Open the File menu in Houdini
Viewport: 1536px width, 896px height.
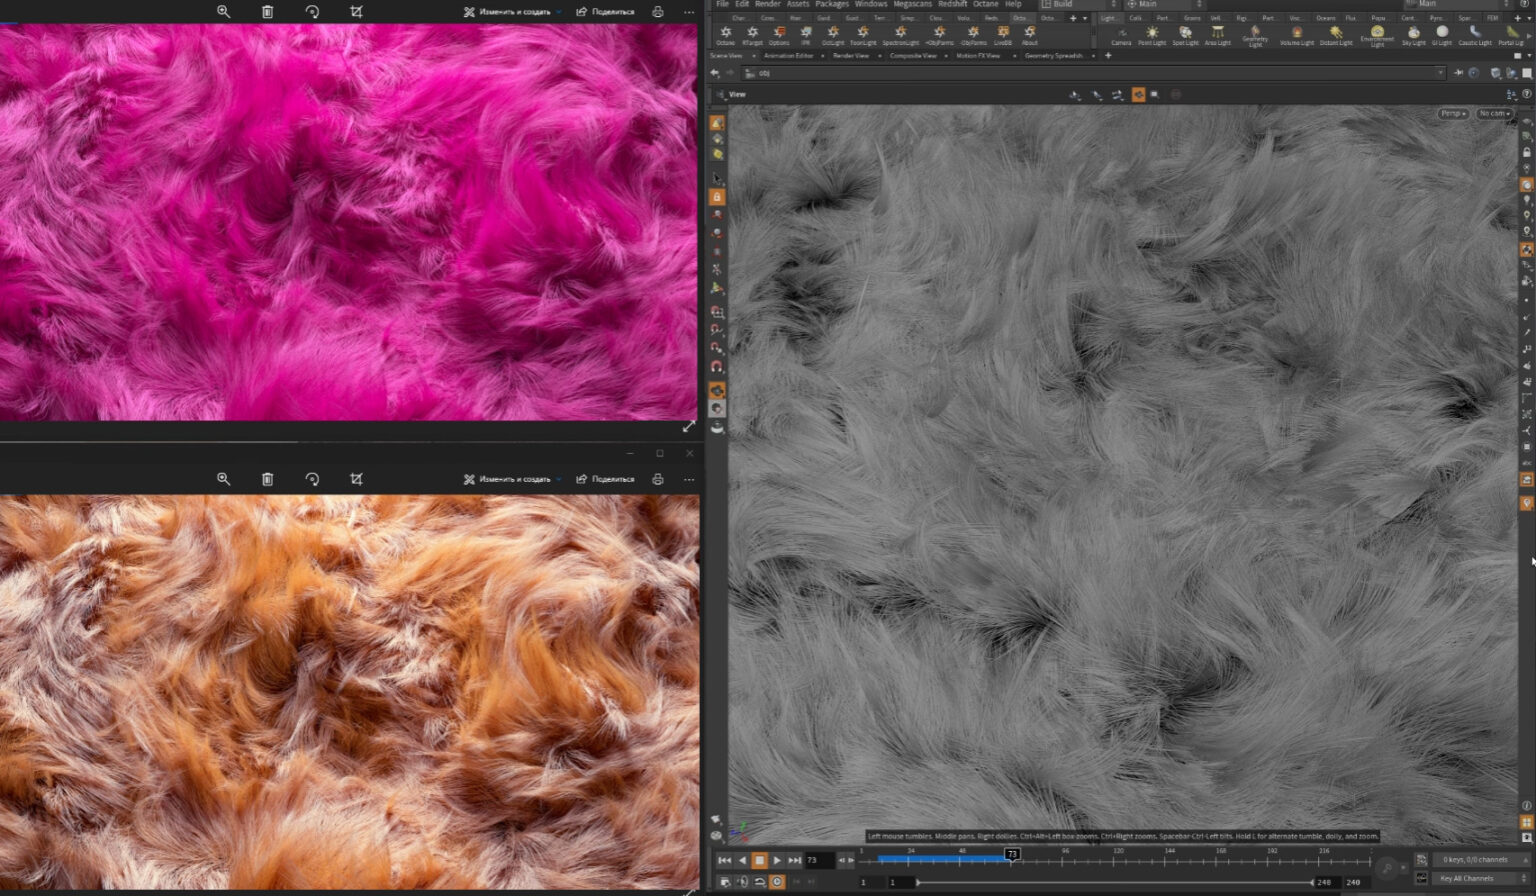[x=722, y=4]
